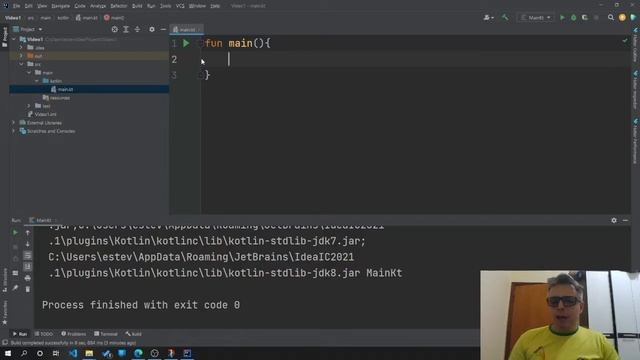This screenshot has width=640, height=360.
Task: Expand the .idea folder
Action: coord(21,48)
